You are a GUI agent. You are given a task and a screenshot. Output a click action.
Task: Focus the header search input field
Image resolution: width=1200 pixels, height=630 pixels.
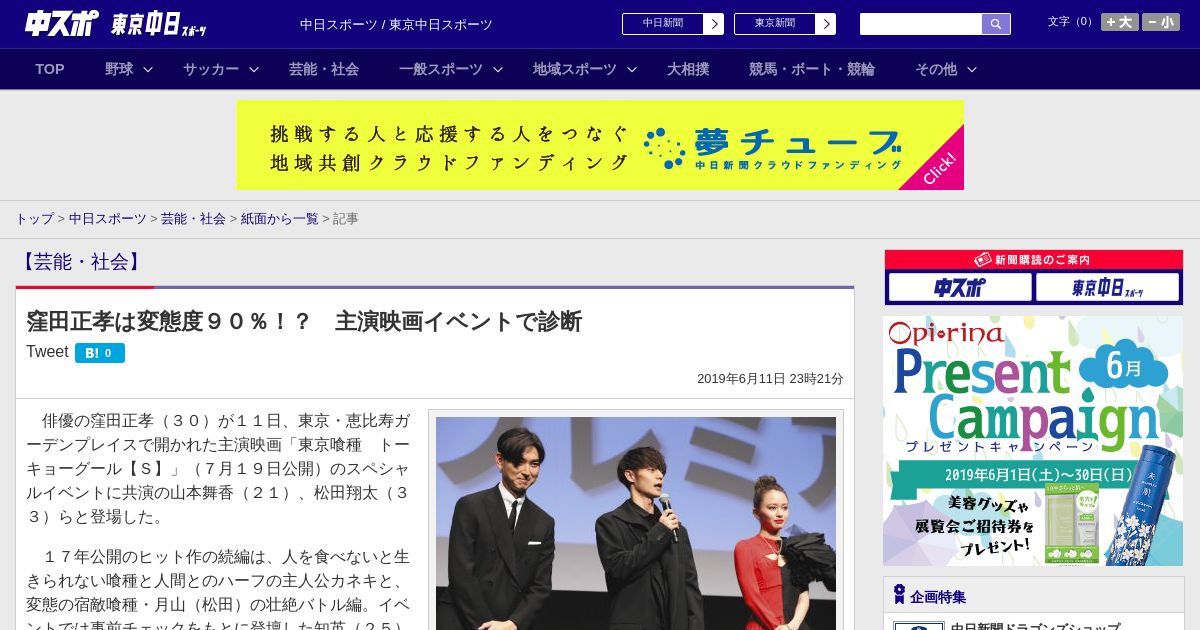921,24
